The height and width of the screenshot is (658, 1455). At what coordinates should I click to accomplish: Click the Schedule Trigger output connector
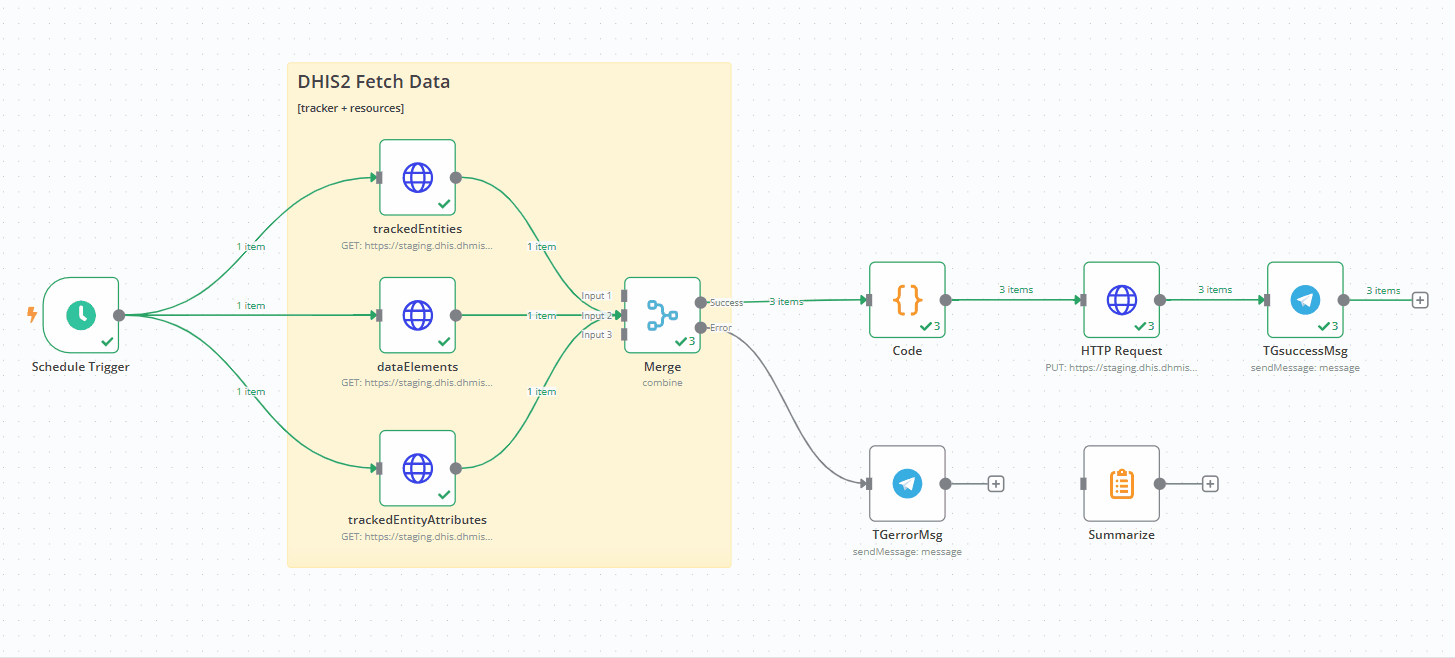119,315
